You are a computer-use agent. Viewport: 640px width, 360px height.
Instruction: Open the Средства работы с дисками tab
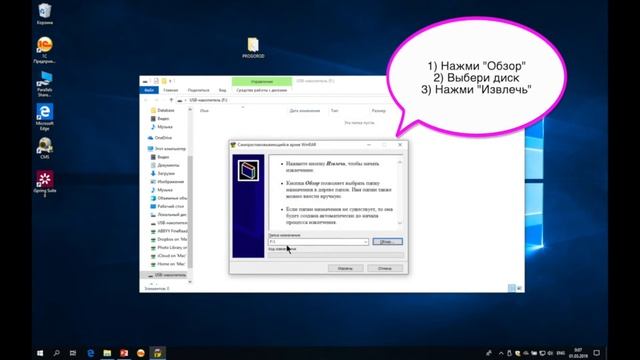point(262,90)
